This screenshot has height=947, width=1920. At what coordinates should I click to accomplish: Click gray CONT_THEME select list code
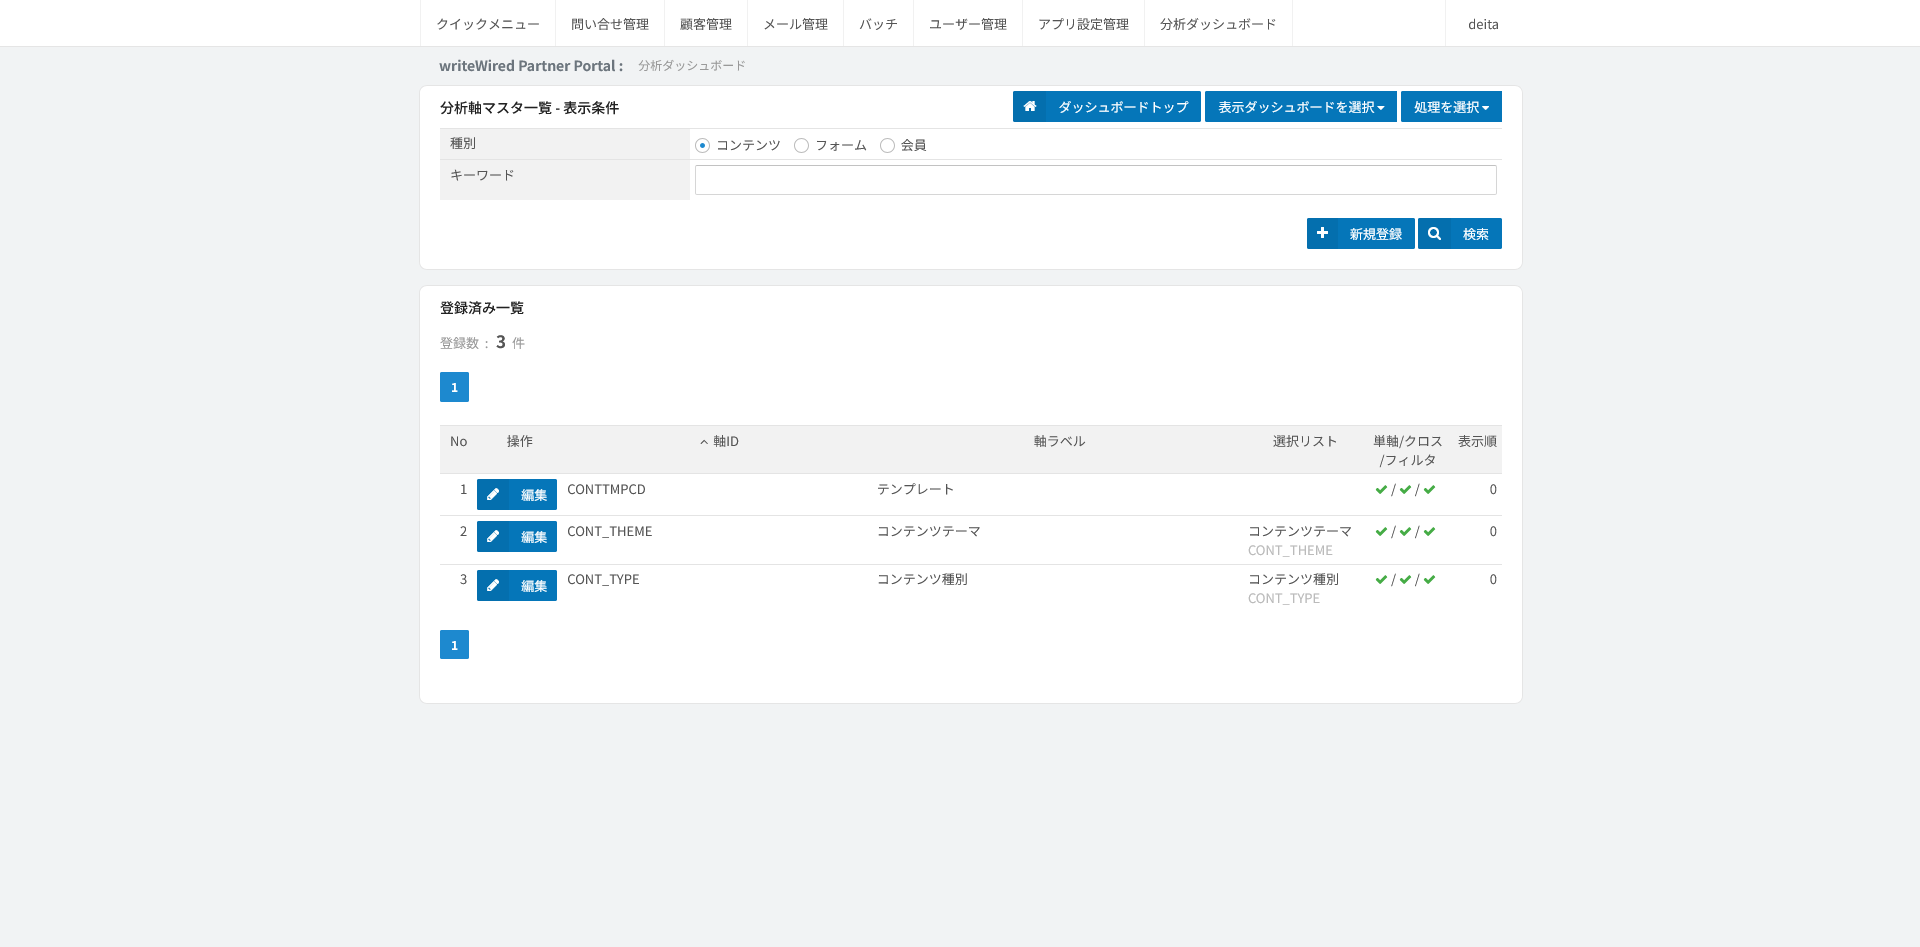1290,551
